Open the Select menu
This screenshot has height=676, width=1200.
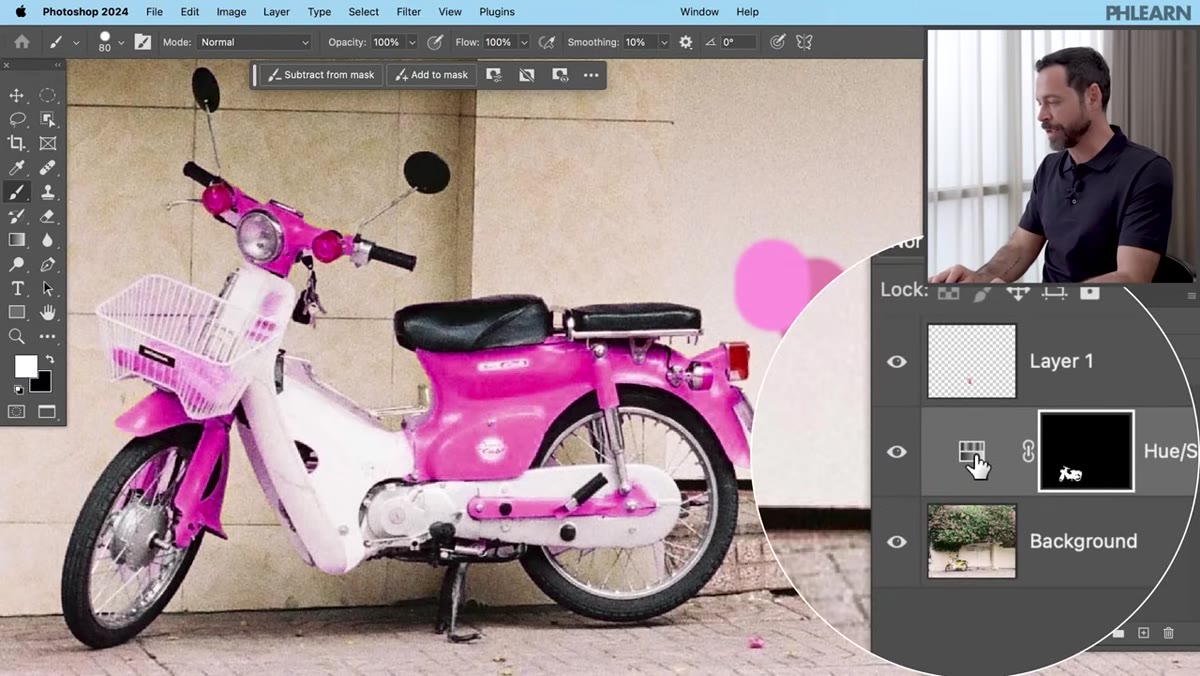point(363,12)
